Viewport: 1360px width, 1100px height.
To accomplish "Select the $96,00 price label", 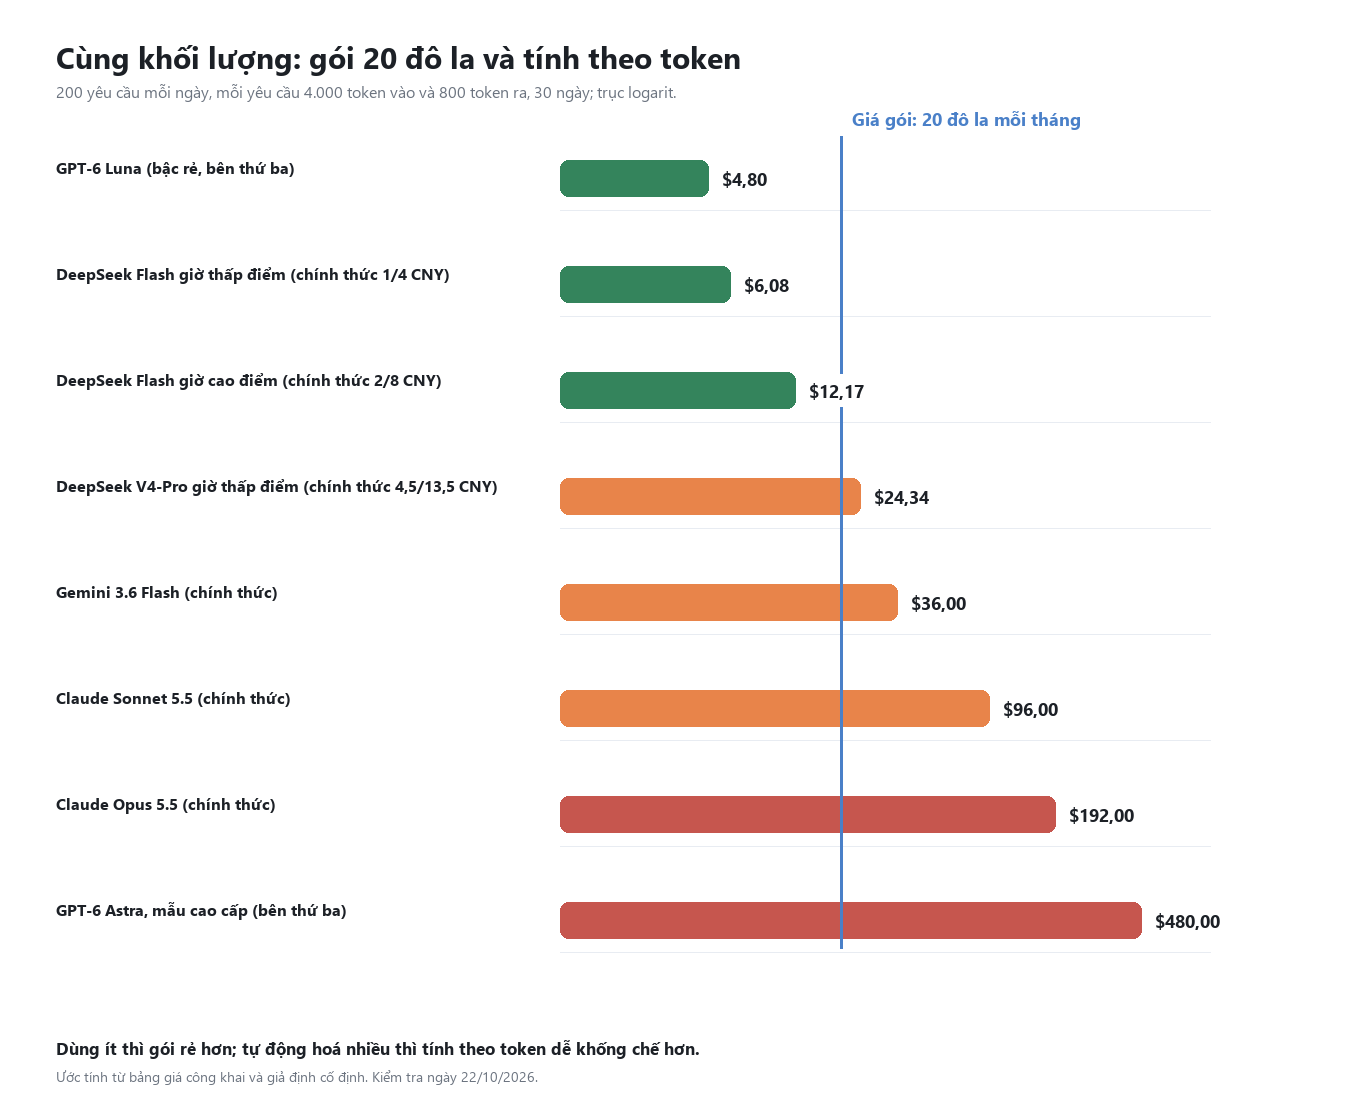I will click(x=1031, y=710).
